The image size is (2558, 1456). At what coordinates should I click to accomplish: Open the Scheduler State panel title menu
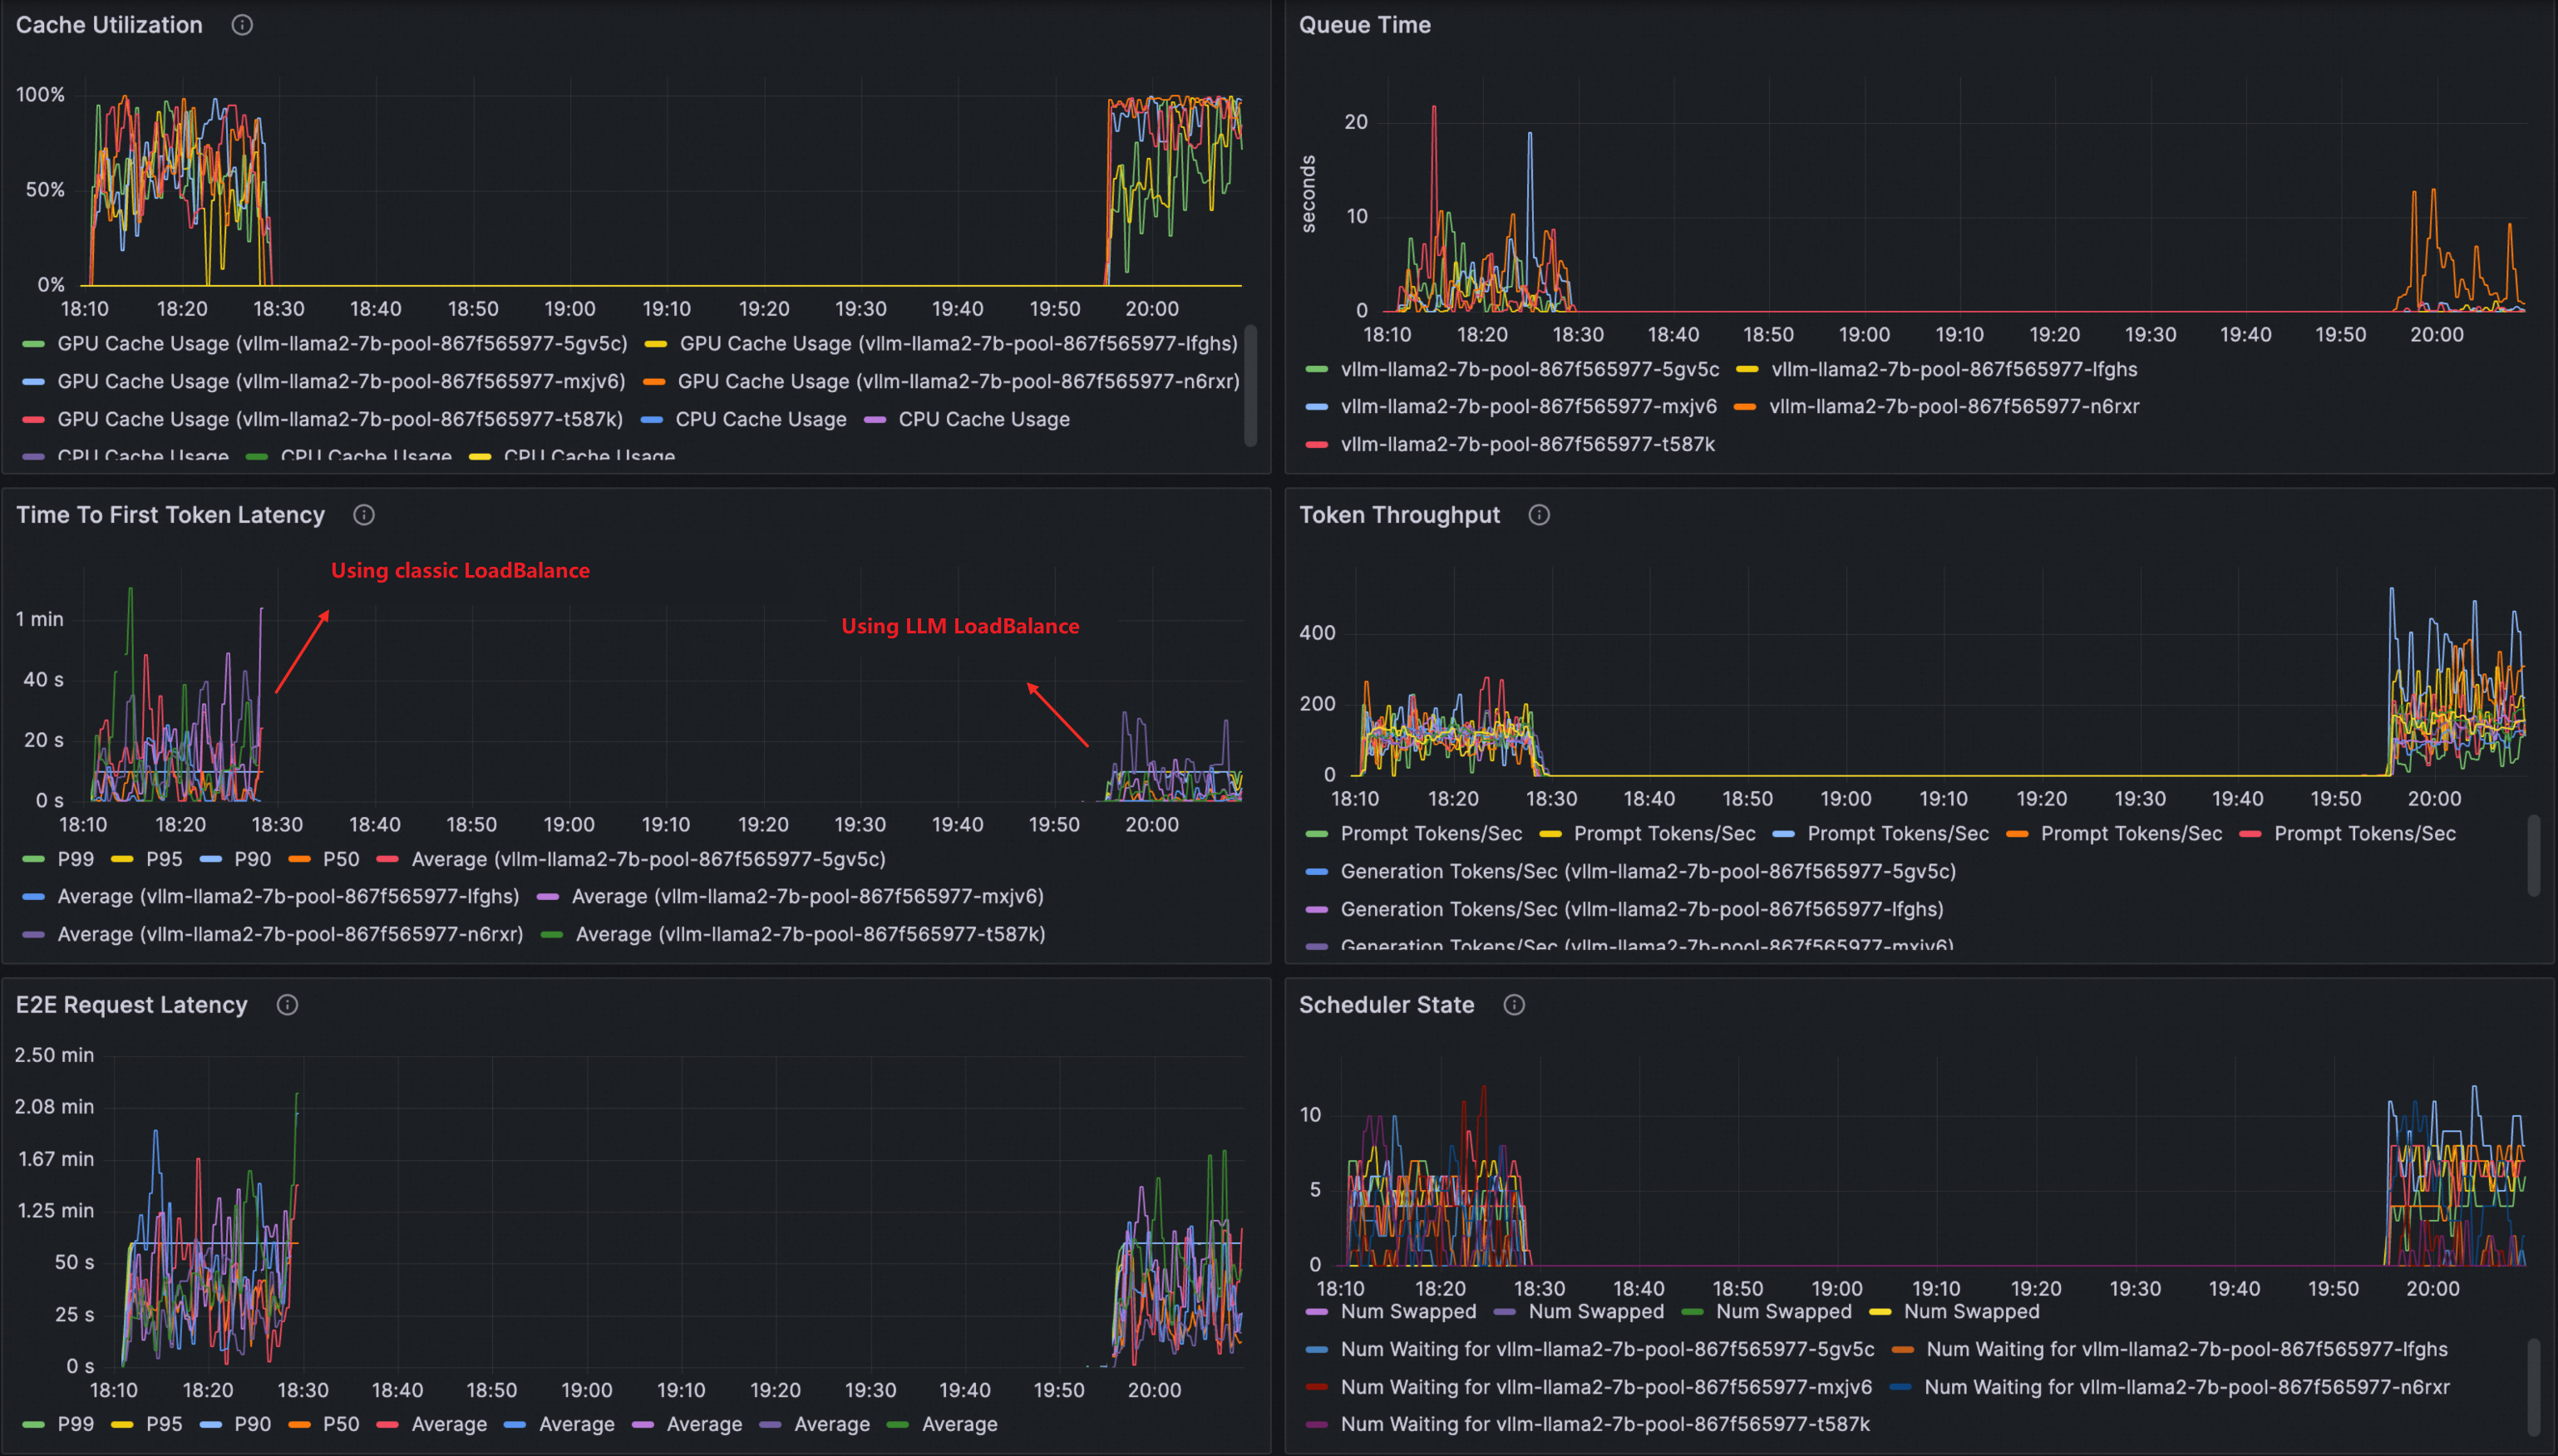1386,1005
